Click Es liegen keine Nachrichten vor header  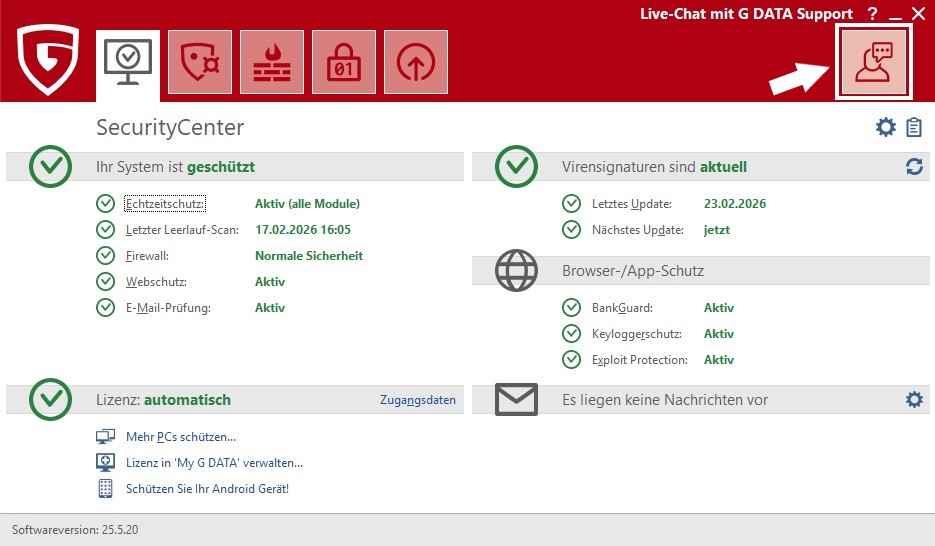click(665, 400)
